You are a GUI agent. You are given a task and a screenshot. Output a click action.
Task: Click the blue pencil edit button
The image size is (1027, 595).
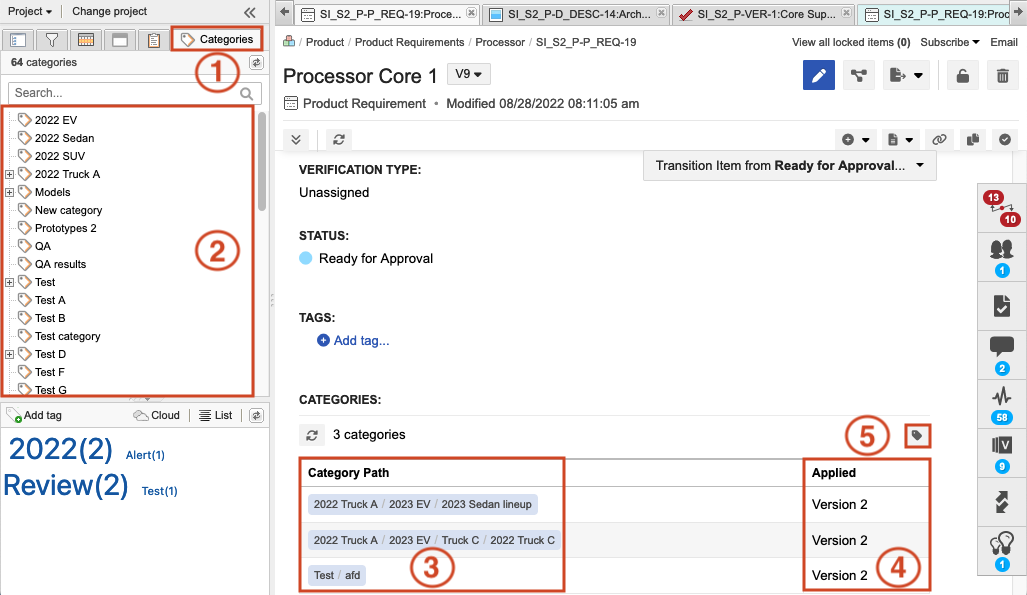coord(819,76)
